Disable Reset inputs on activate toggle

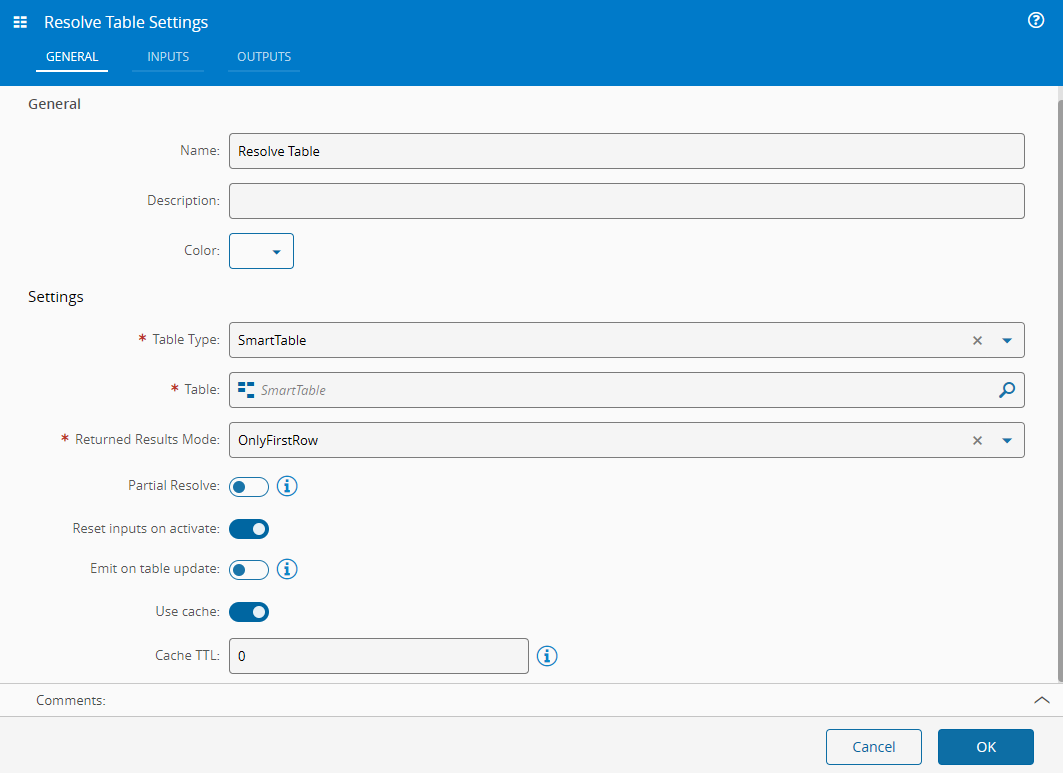click(x=249, y=529)
